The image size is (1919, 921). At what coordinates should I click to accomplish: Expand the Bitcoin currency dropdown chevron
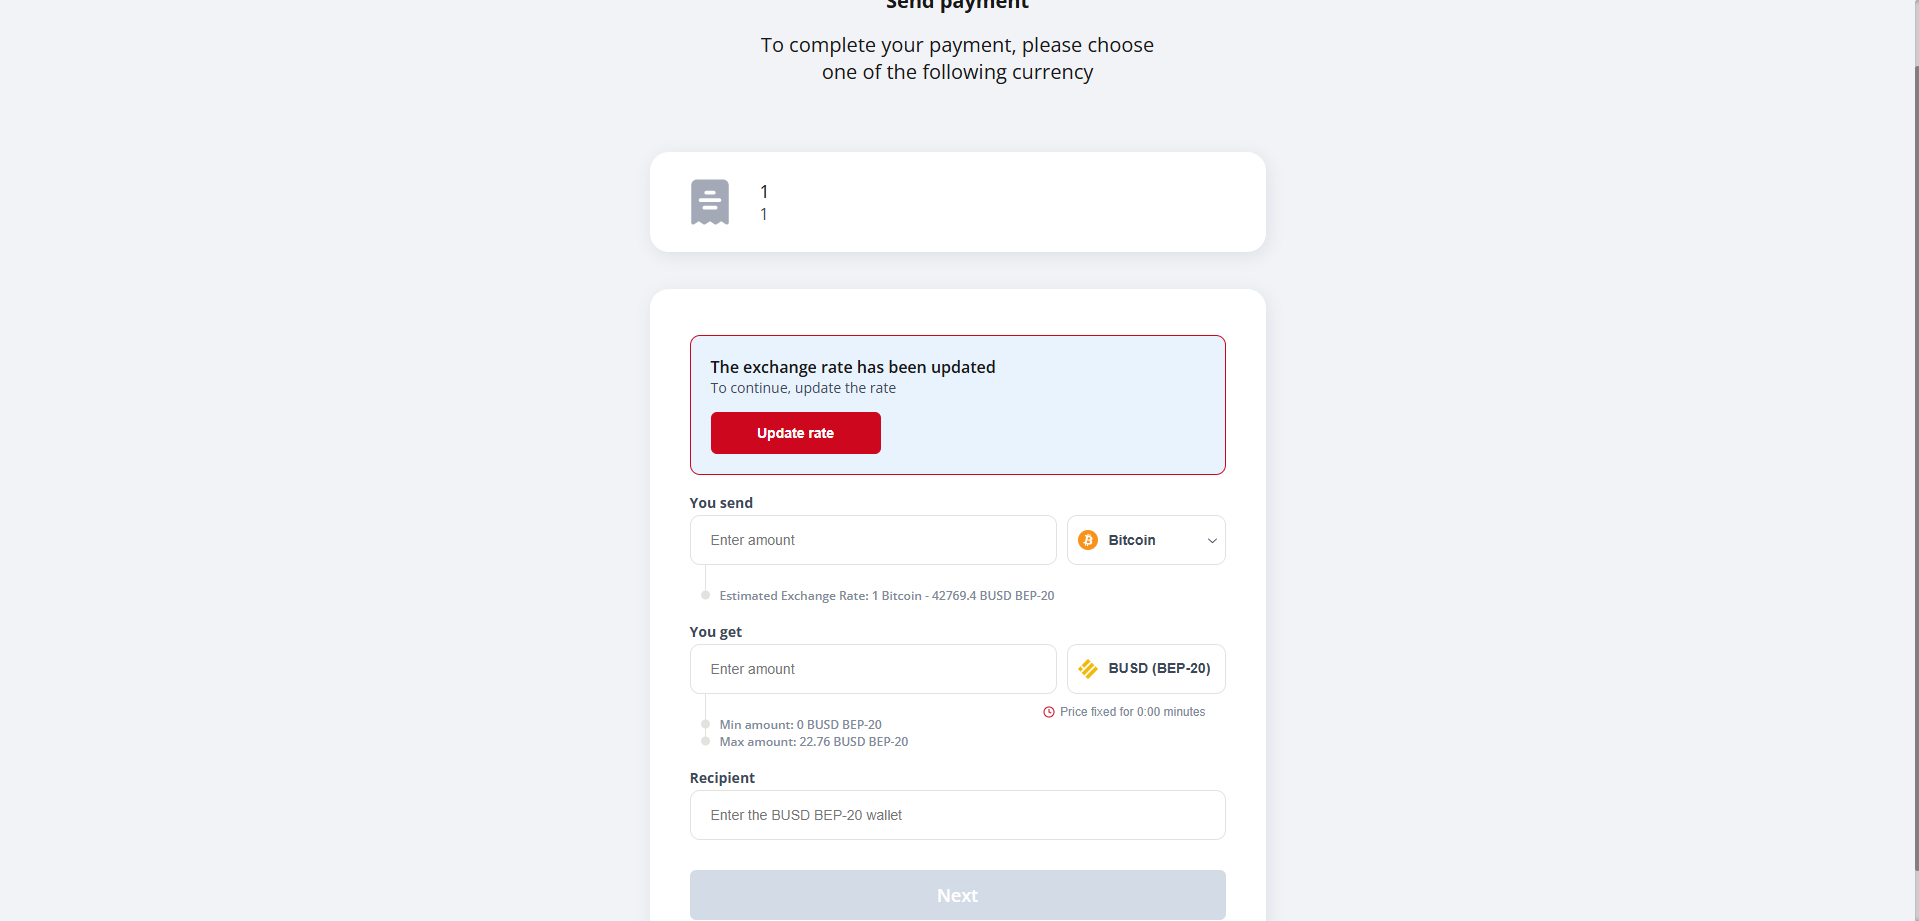pos(1212,541)
